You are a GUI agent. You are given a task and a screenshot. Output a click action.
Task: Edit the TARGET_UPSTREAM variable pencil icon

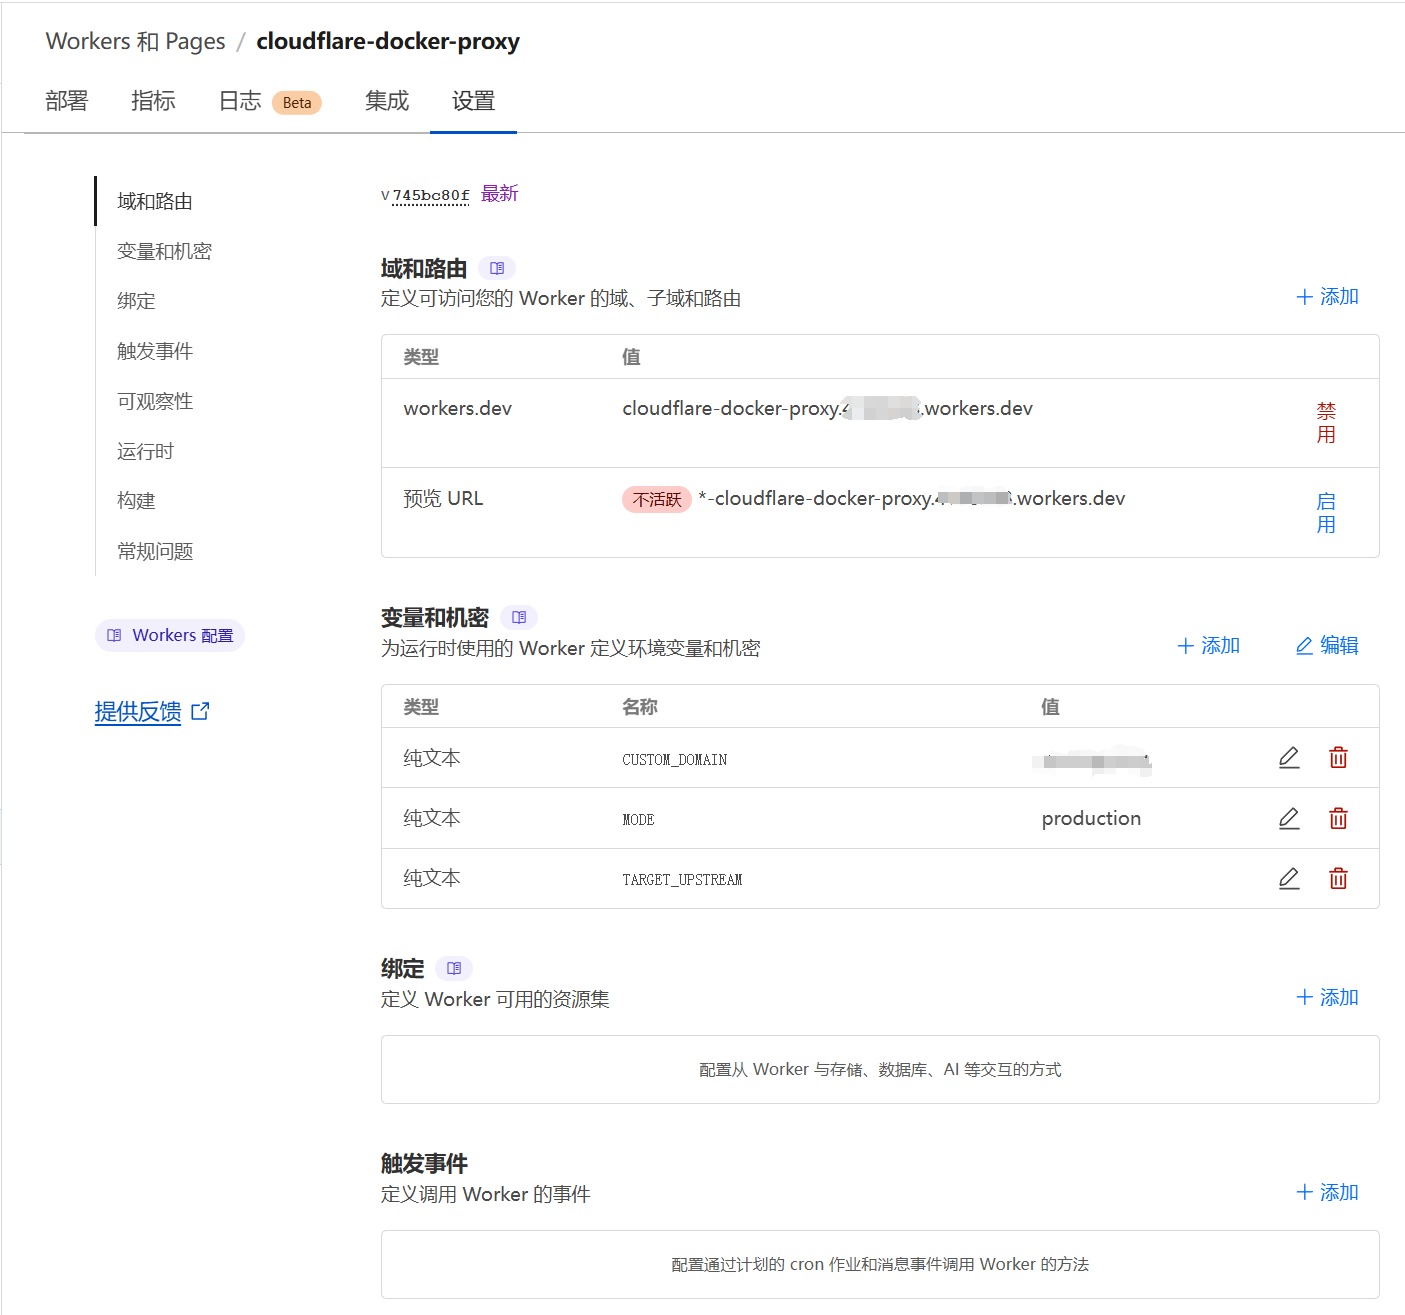[1289, 879]
